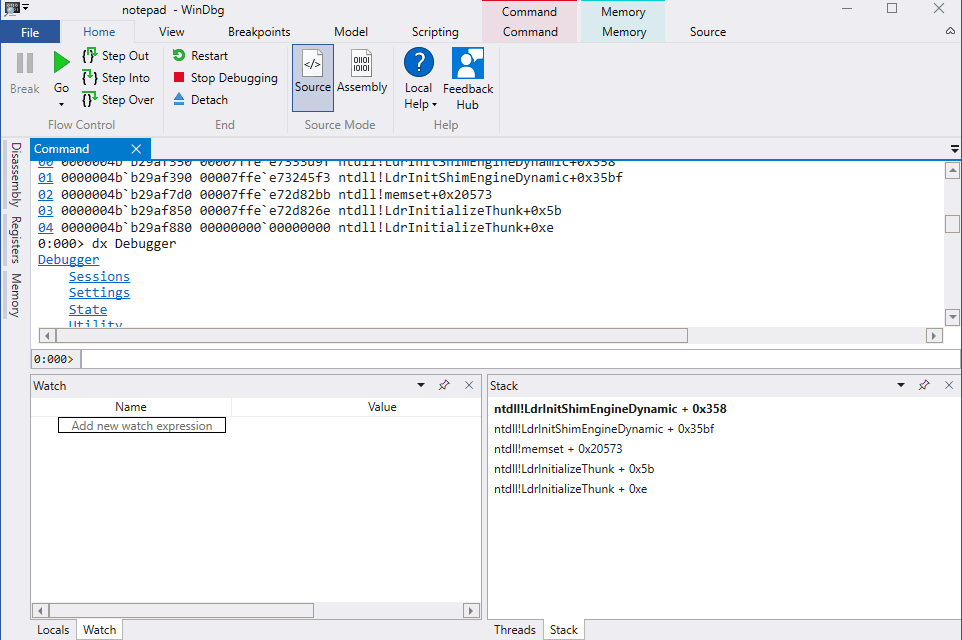This screenshot has width=962, height=640.
Task: Switch to the Stack tab
Action: (564, 630)
